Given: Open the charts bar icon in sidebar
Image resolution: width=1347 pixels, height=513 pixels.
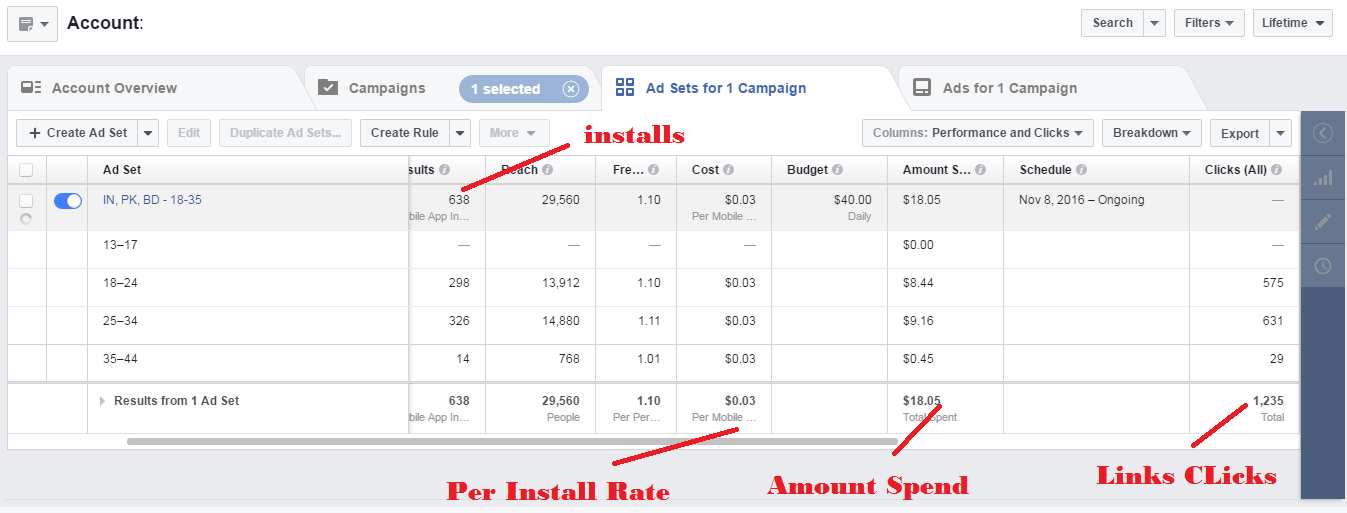Looking at the screenshot, I should pos(1323,177).
